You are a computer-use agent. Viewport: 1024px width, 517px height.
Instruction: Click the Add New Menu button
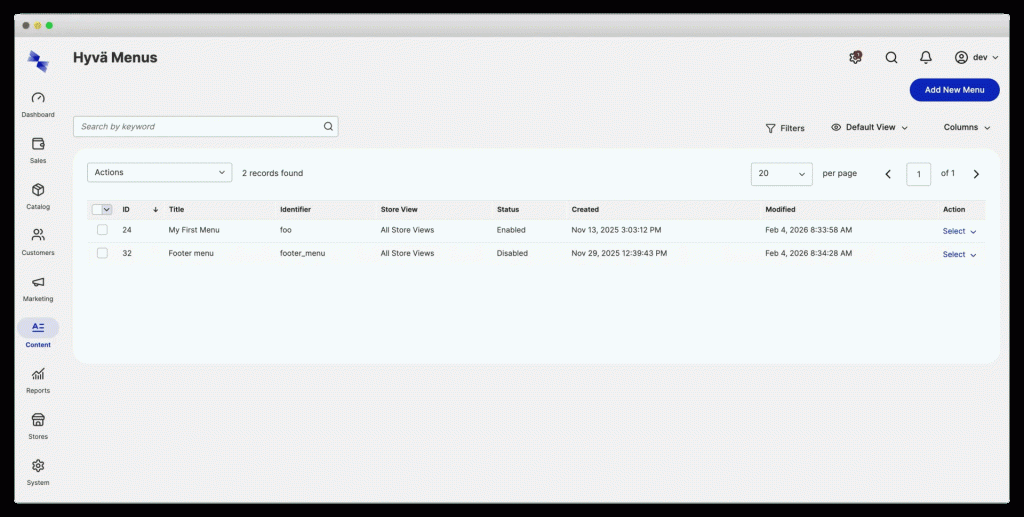954,90
